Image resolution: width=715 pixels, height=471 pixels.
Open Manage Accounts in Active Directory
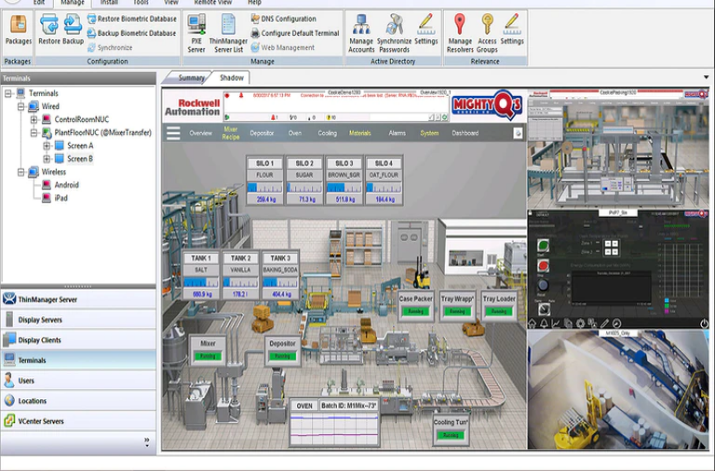click(361, 33)
